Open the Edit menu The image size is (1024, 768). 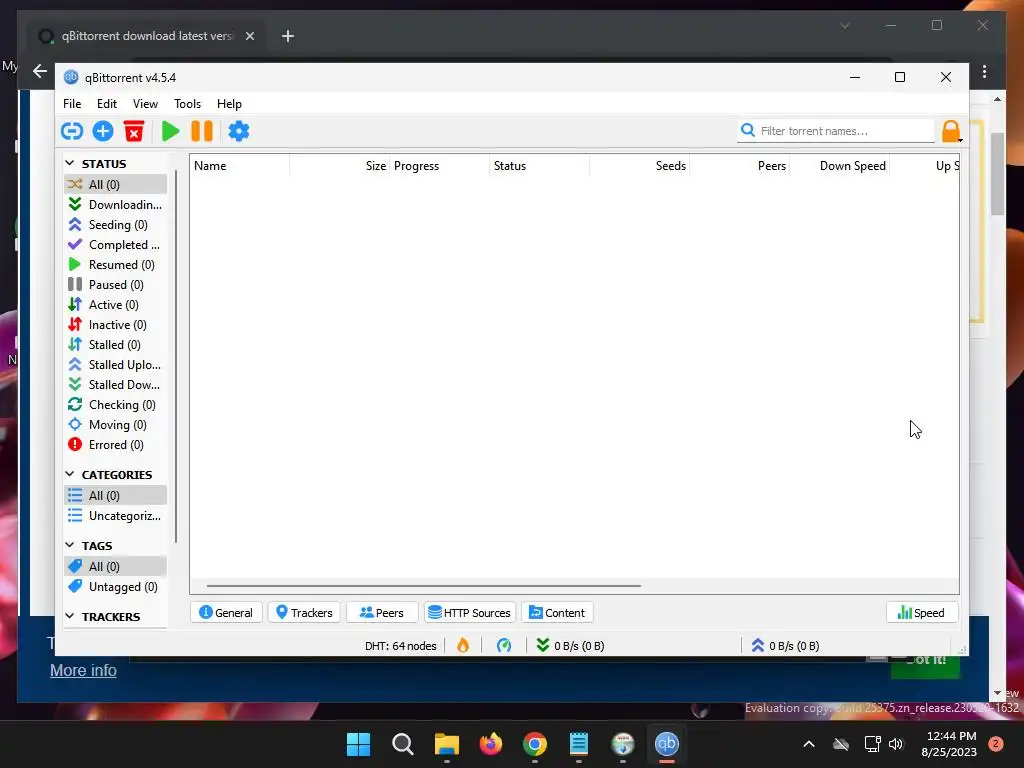tap(106, 104)
